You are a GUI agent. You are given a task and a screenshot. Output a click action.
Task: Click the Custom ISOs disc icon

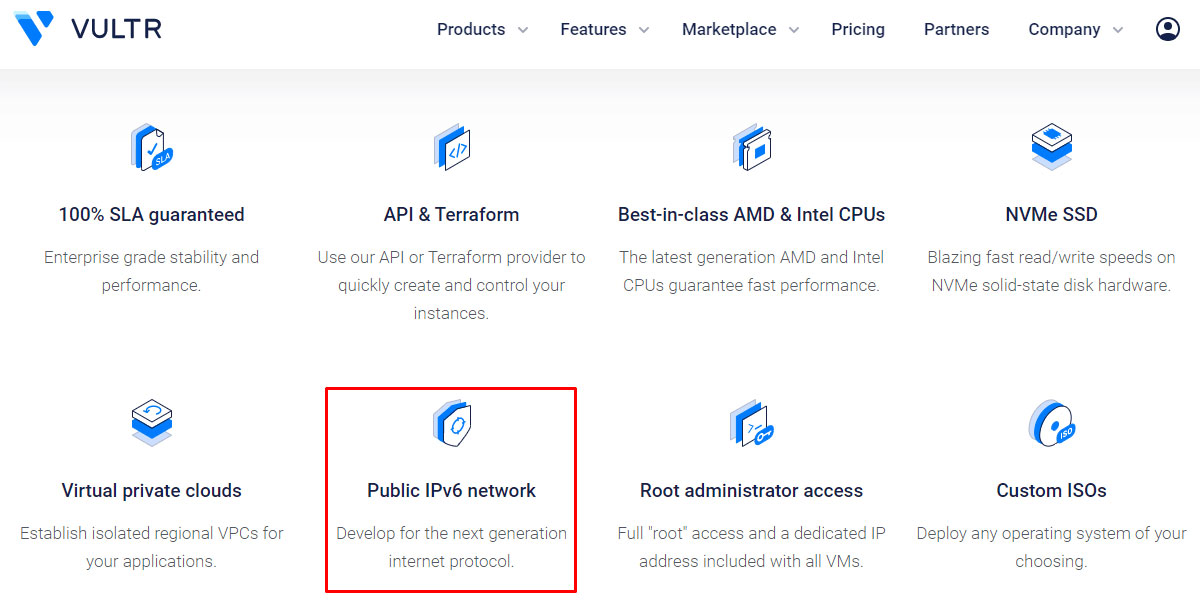(x=1051, y=423)
